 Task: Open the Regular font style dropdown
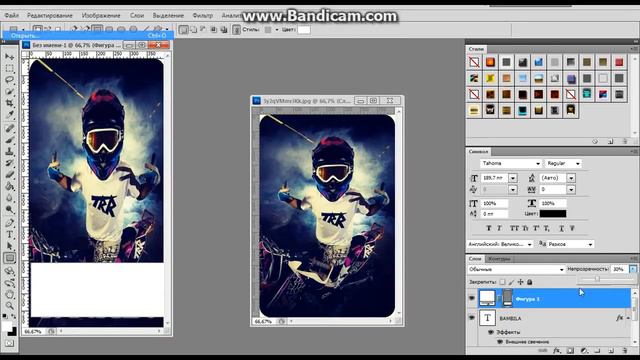[578, 163]
